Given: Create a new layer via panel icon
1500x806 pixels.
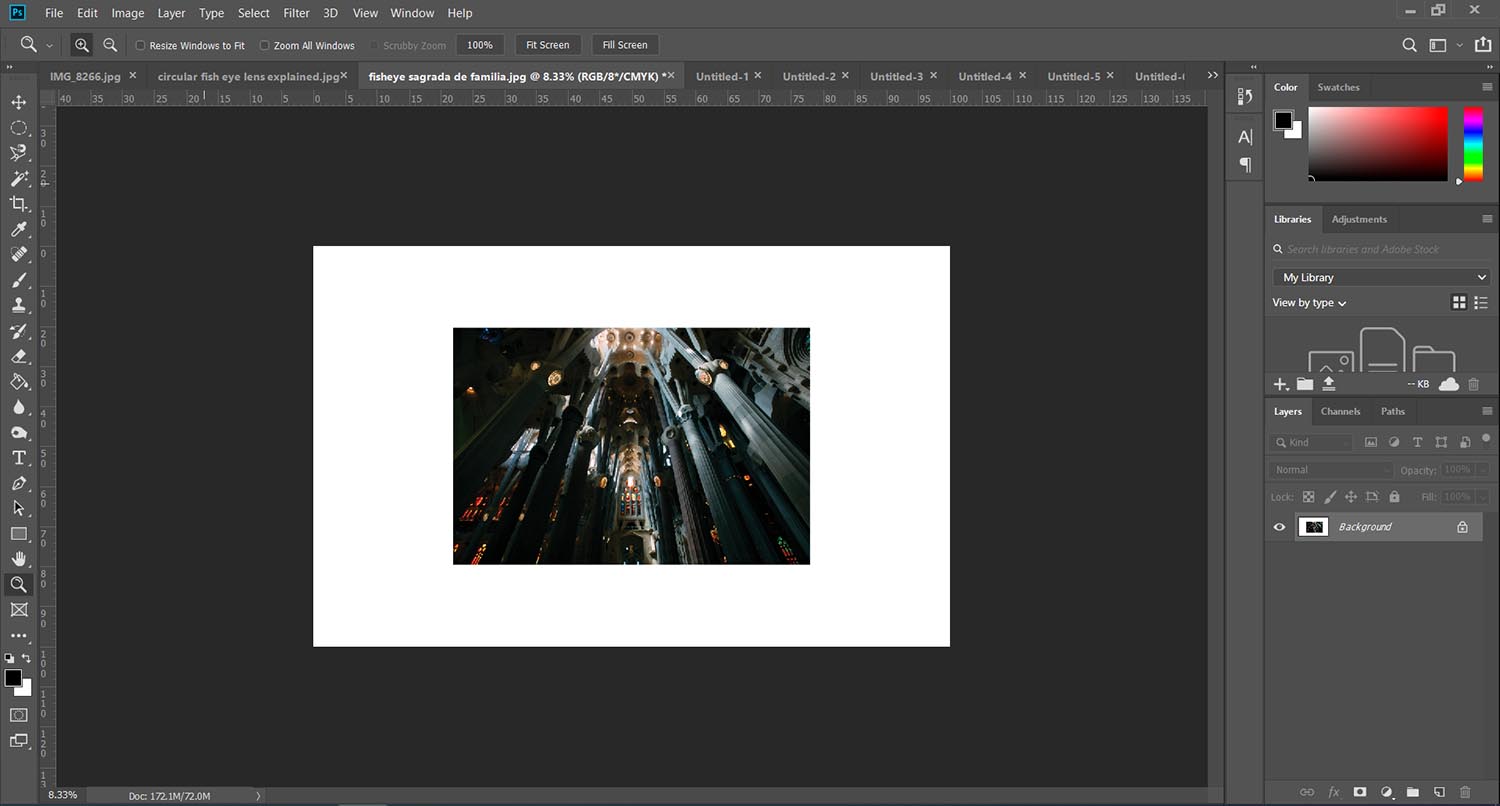Looking at the screenshot, I should tap(1439, 792).
